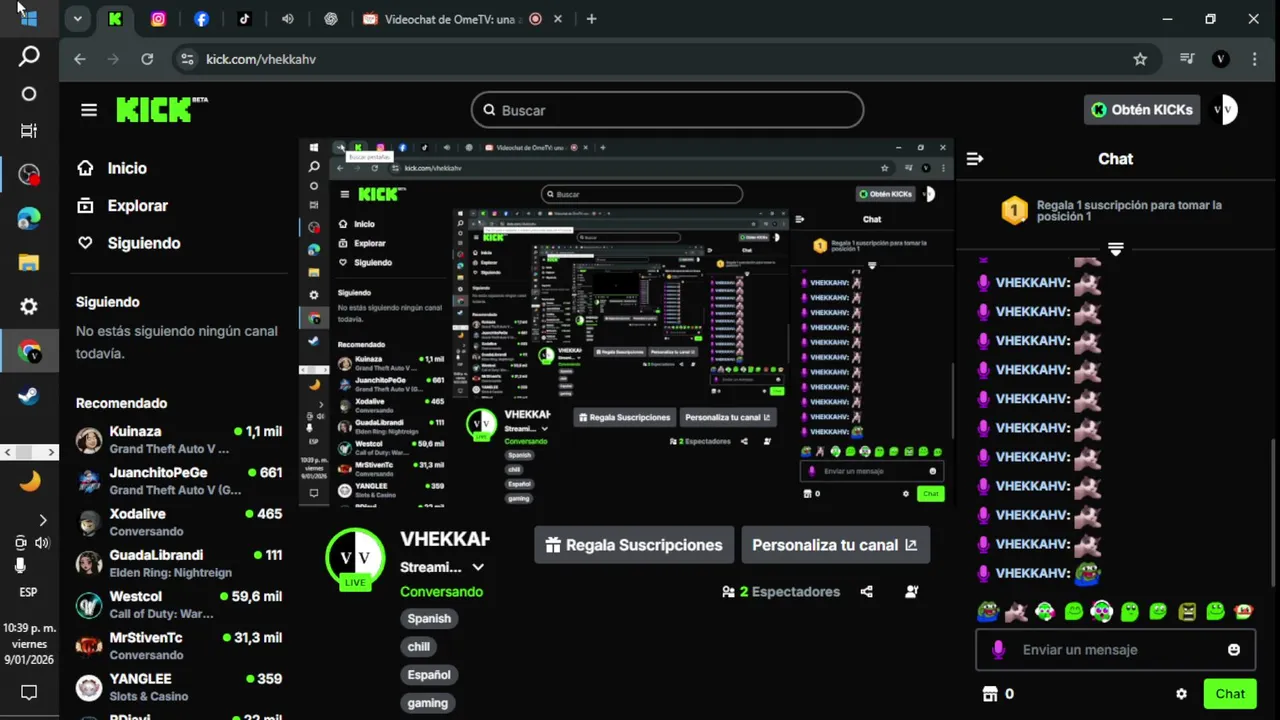This screenshot has width=1280, height=720.
Task: Click the purple microphone in the message box
Action: coord(997,650)
